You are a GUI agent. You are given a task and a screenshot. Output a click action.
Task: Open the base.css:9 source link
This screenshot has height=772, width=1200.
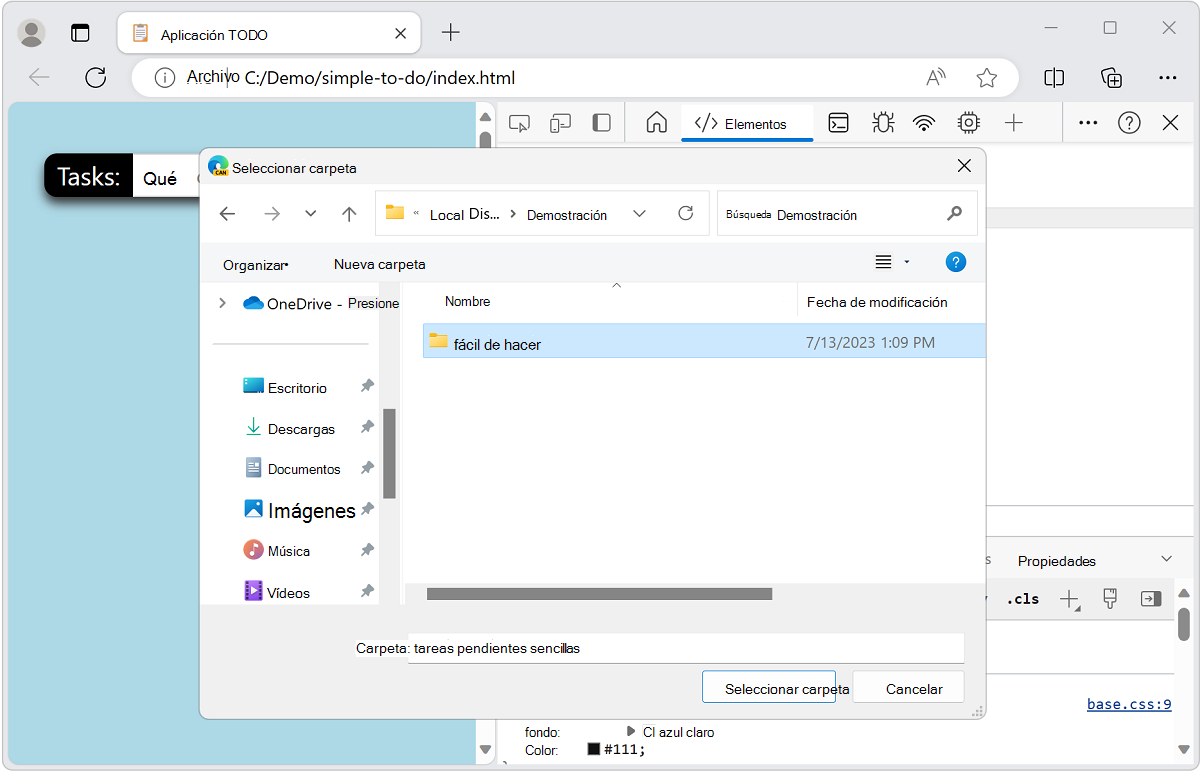pyautogui.click(x=1129, y=704)
